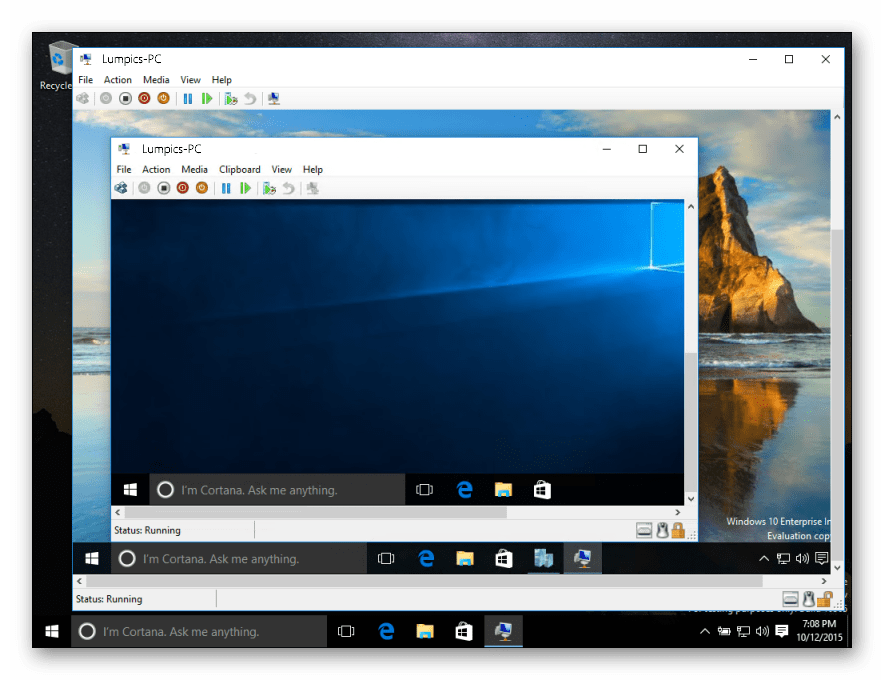Launch Microsoft Edge from the guest taskbar
The width and height of the screenshot is (884, 680).
[x=464, y=489]
